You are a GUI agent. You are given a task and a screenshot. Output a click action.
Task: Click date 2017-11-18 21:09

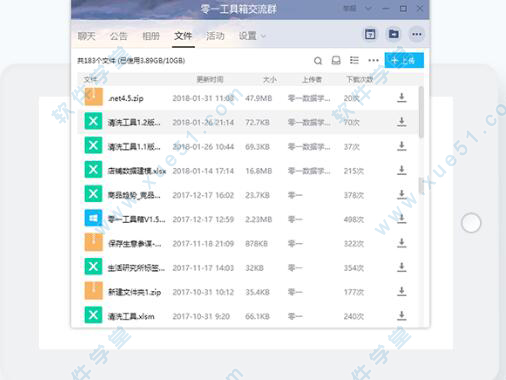(203, 244)
